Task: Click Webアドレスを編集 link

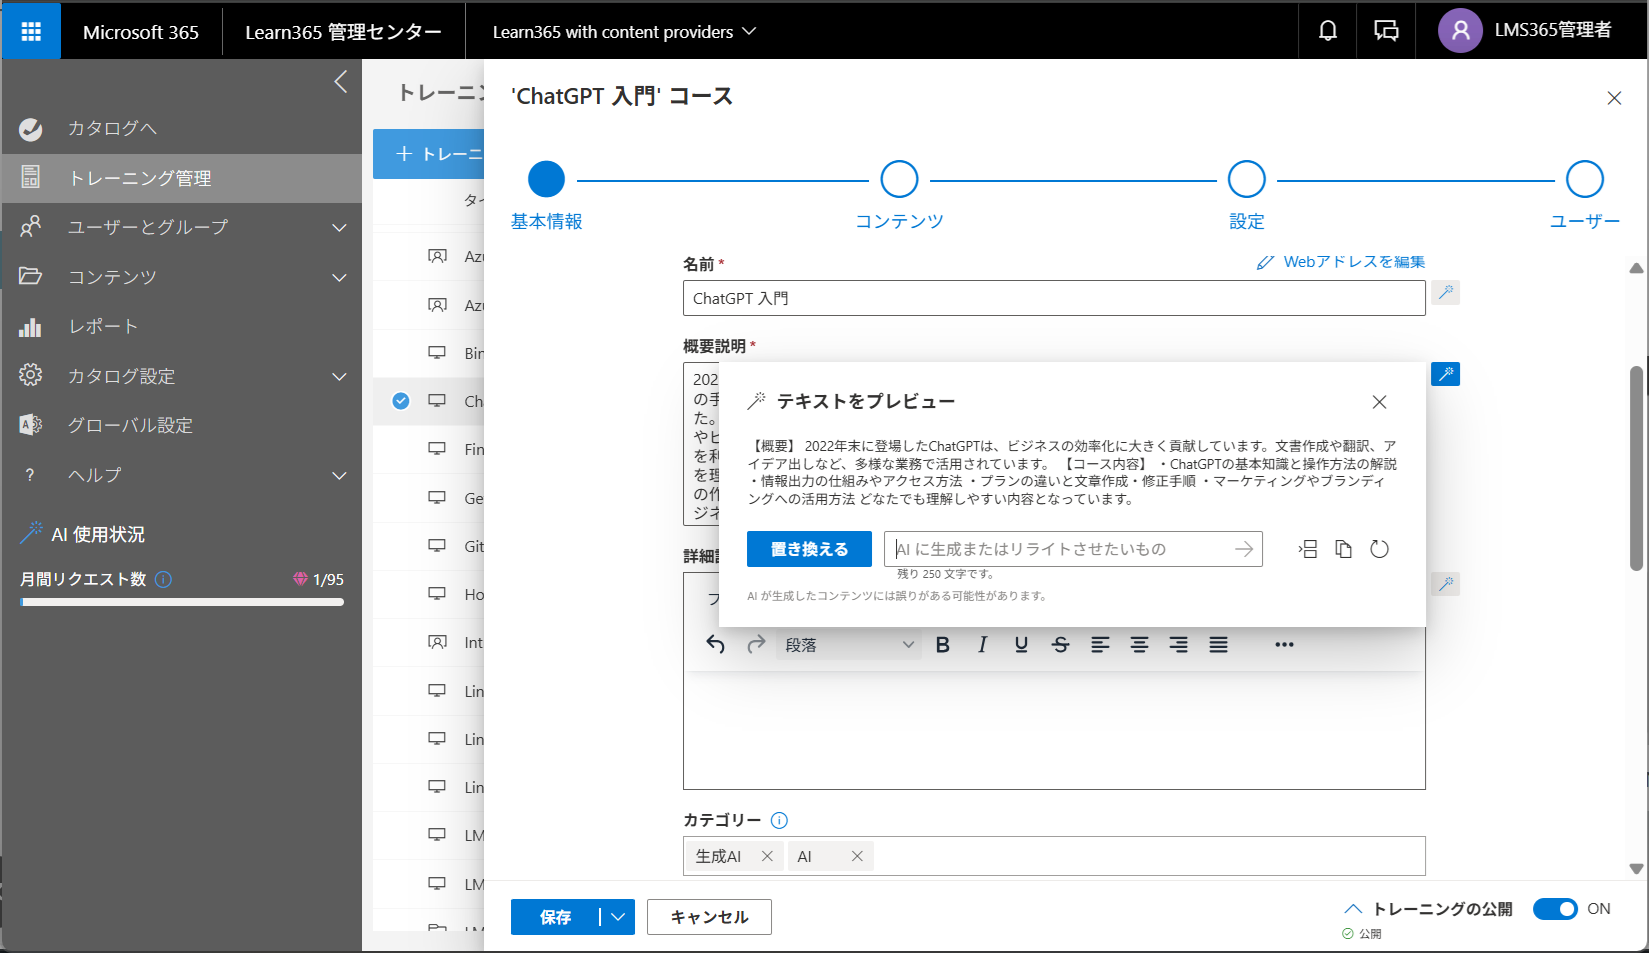Action: [1341, 262]
